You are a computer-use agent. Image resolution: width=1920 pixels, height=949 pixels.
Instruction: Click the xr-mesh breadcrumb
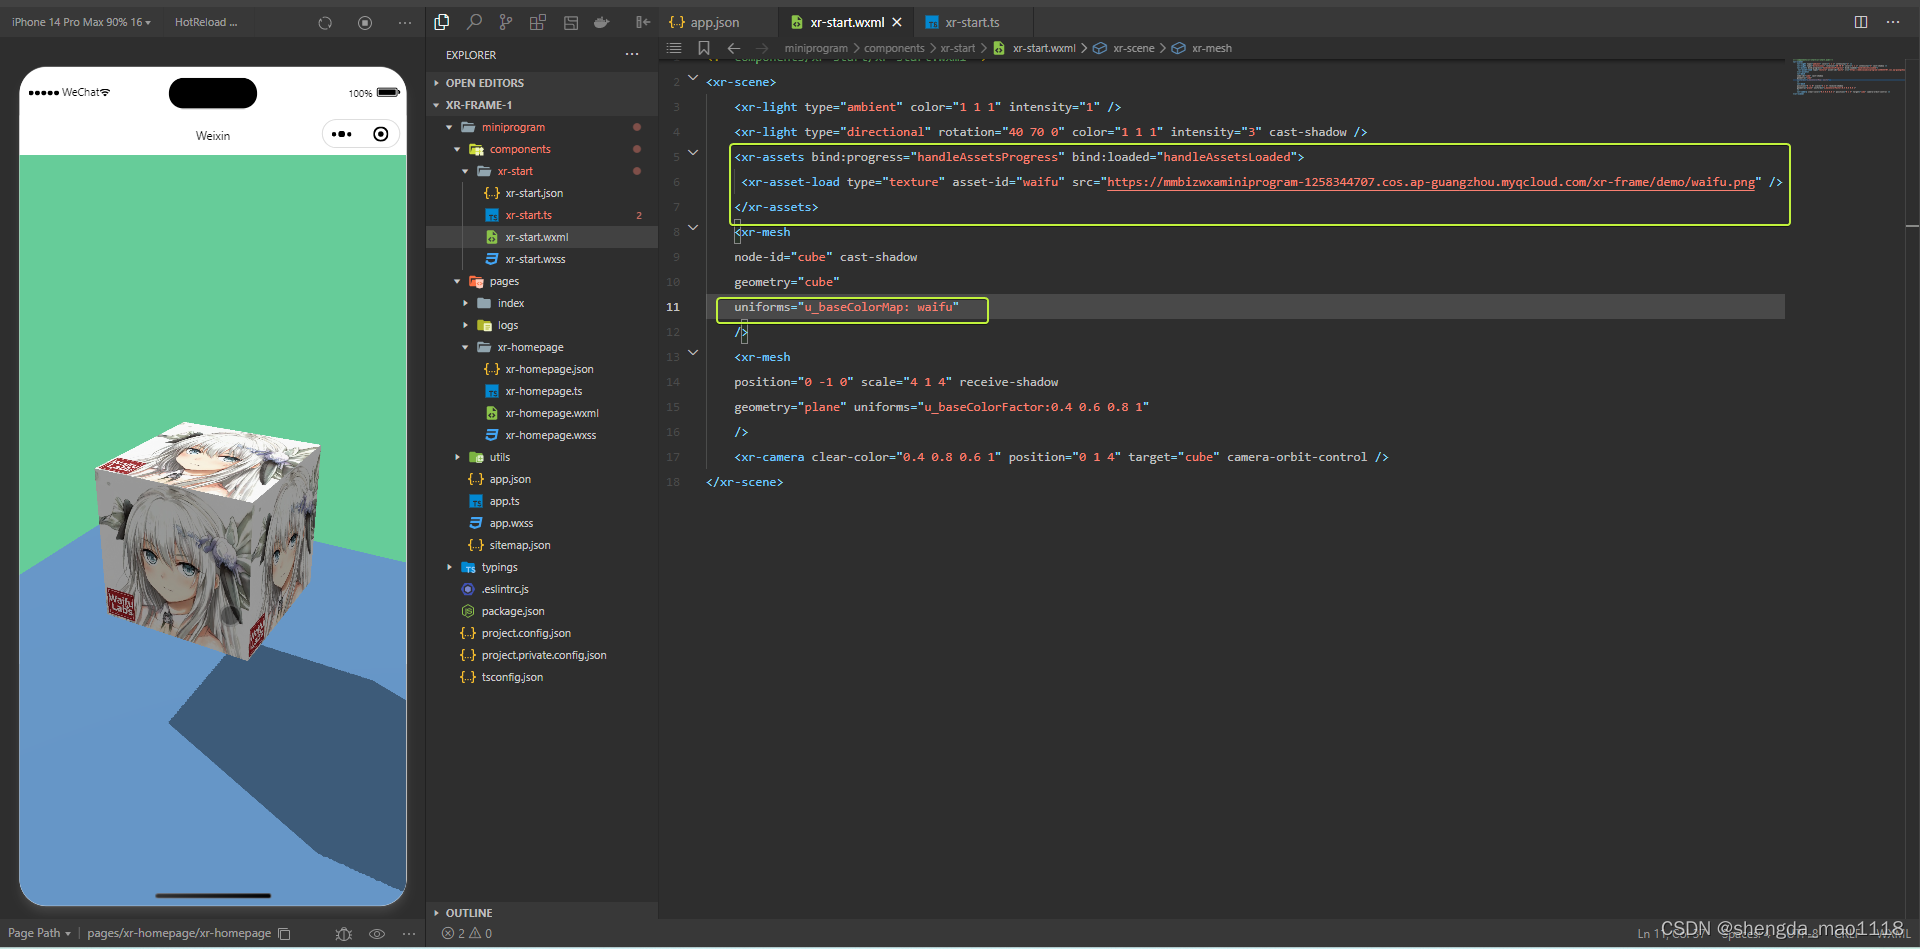(x=1211, y=48)
